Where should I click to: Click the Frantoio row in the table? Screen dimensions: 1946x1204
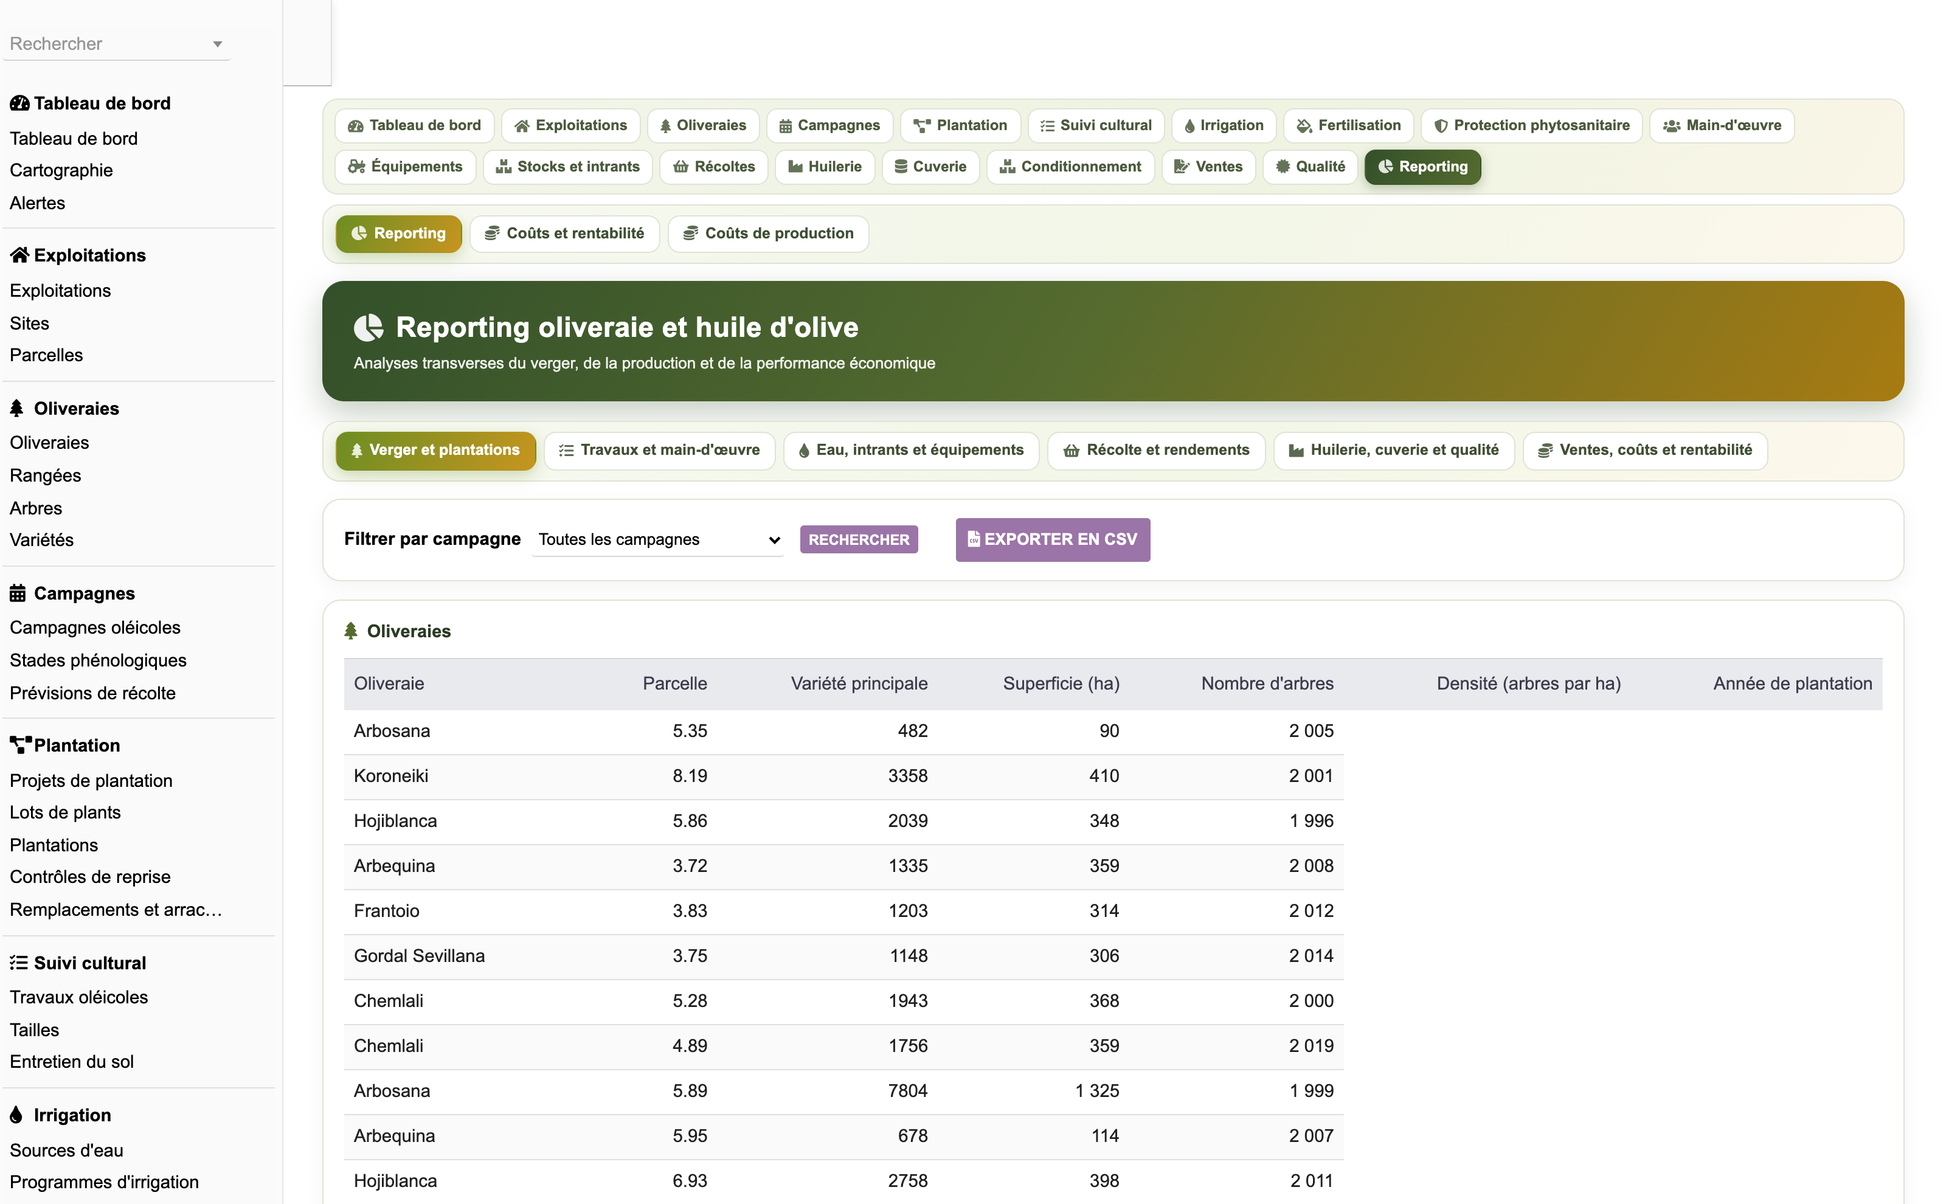(843, 911)
